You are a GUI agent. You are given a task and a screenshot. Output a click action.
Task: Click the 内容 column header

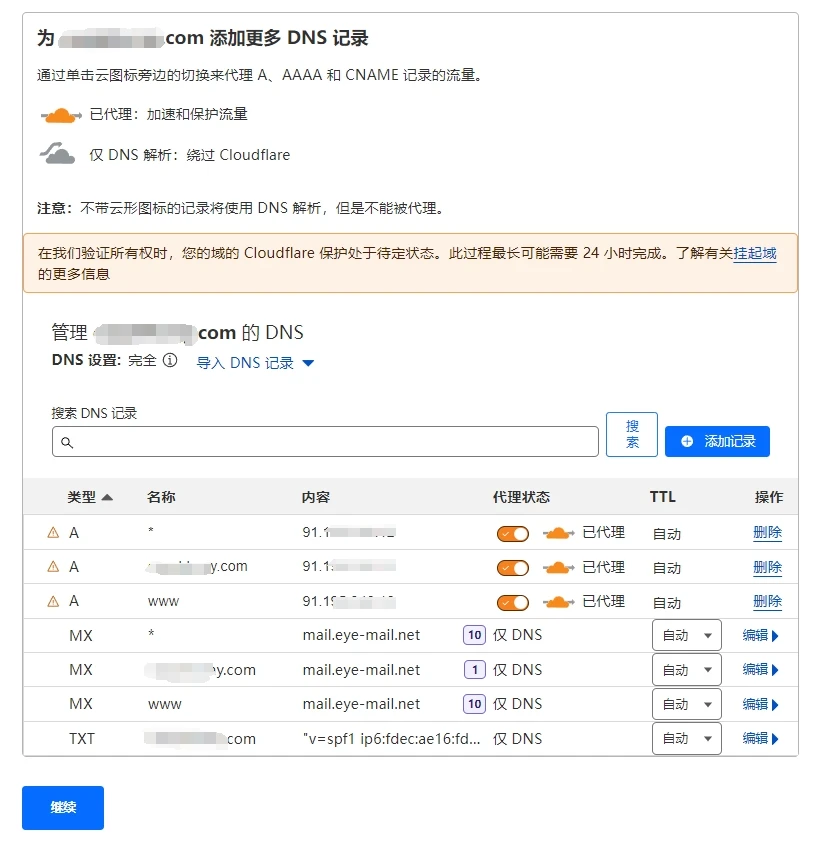coord(316,497)
